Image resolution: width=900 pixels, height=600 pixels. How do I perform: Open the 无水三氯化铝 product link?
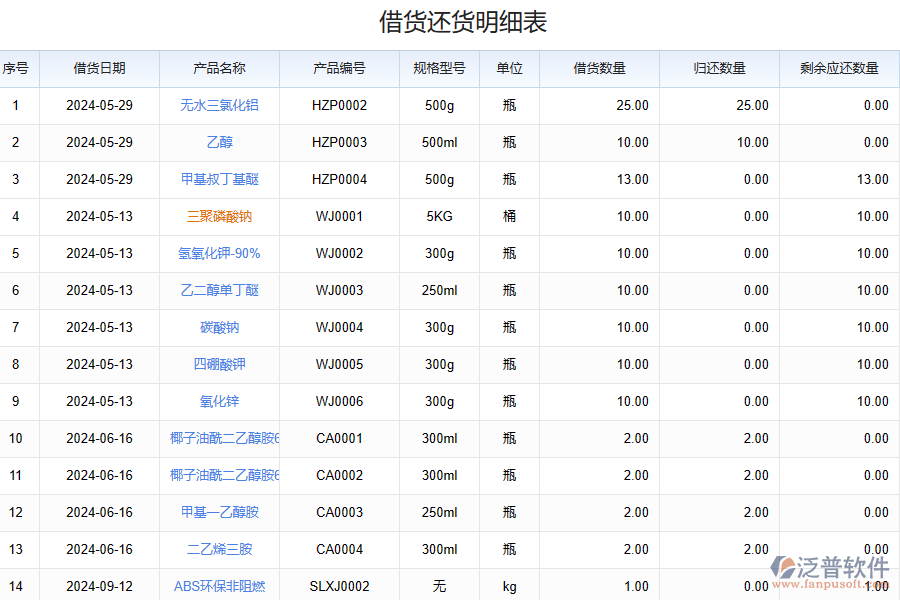pyautogui.click(x=222, y=105)
